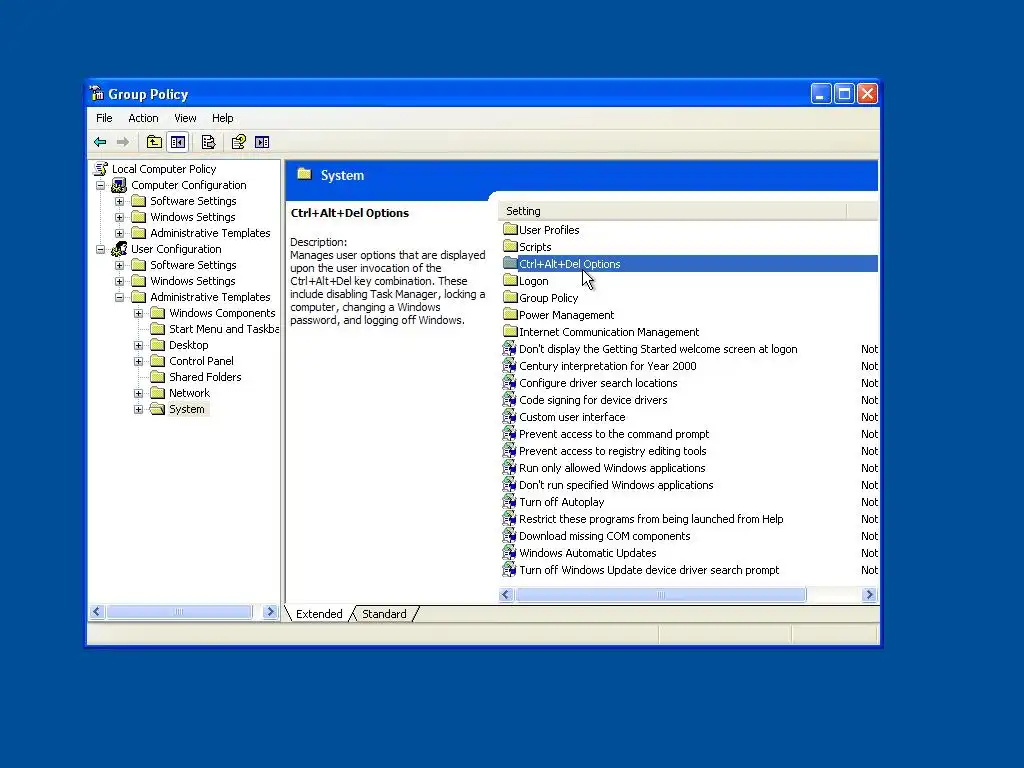
Task: Expand Administrative Templates under Computer Configuration
Action: tap(120, 233)
